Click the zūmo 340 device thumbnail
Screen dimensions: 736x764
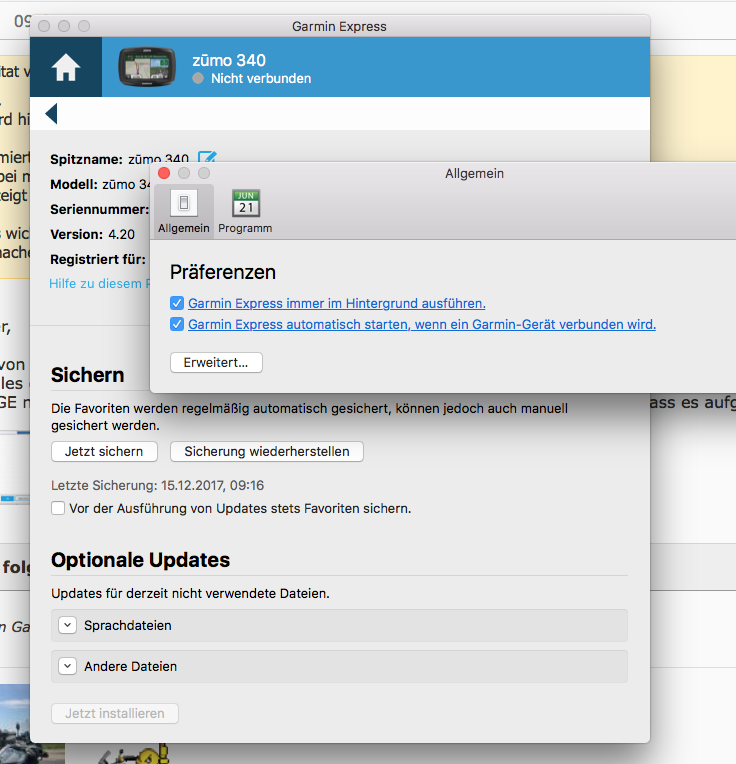(x=148, y=68)
